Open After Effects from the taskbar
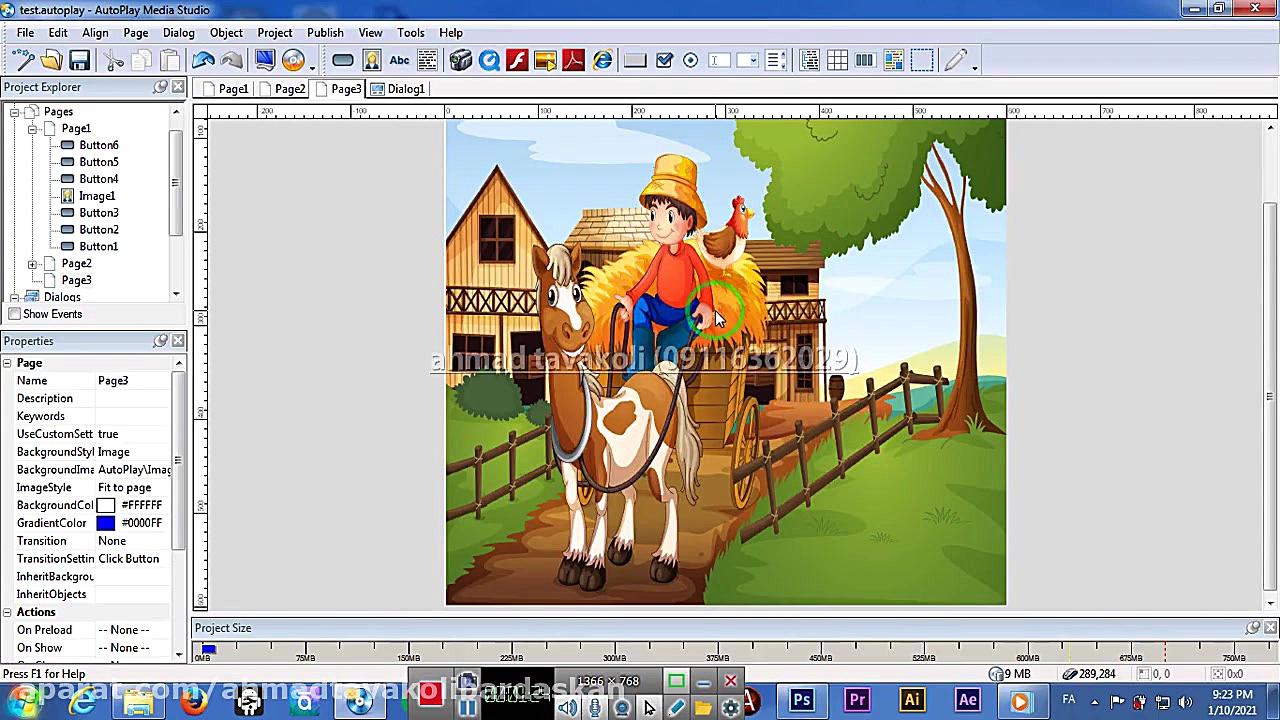Viewport: 1280px width, 720px height. coord(967,700)
